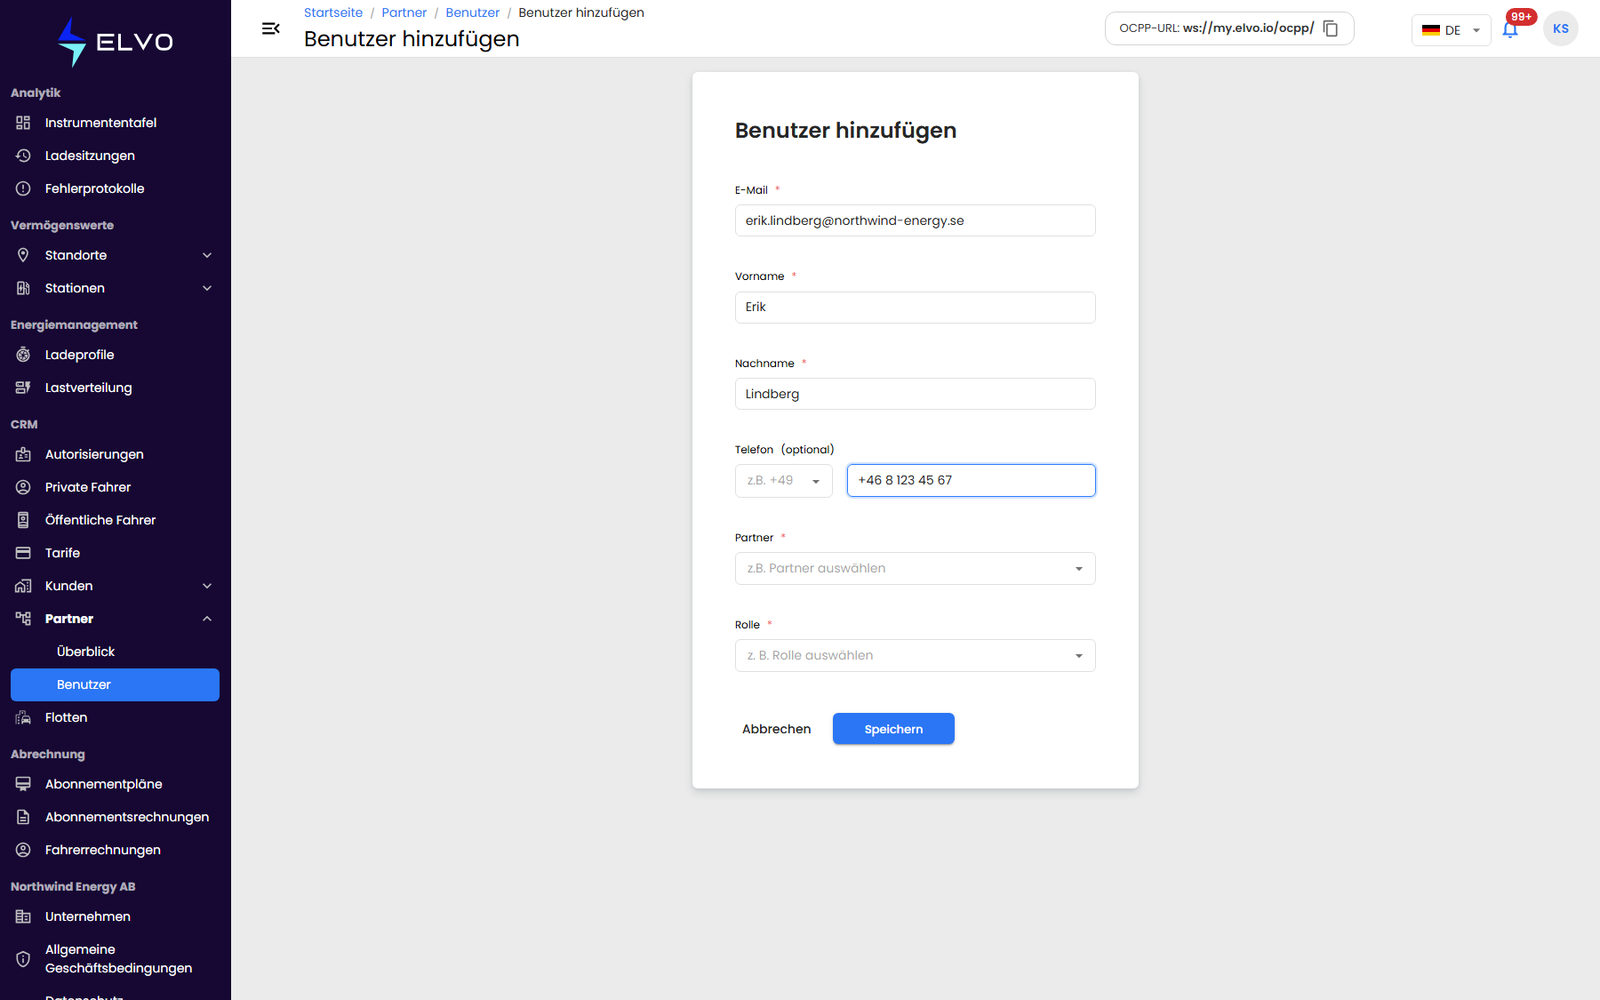Click the Öffentliche Fahrer icon
Viewport: 1600px width, 1000px height.
click(23, 520)
